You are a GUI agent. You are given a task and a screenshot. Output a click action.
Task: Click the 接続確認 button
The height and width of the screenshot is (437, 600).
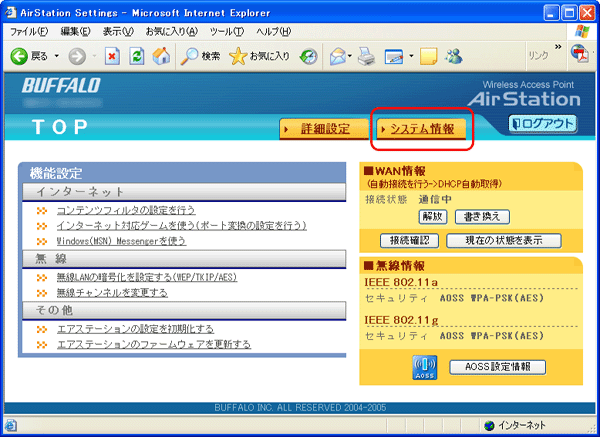click(x=409, y=241)
